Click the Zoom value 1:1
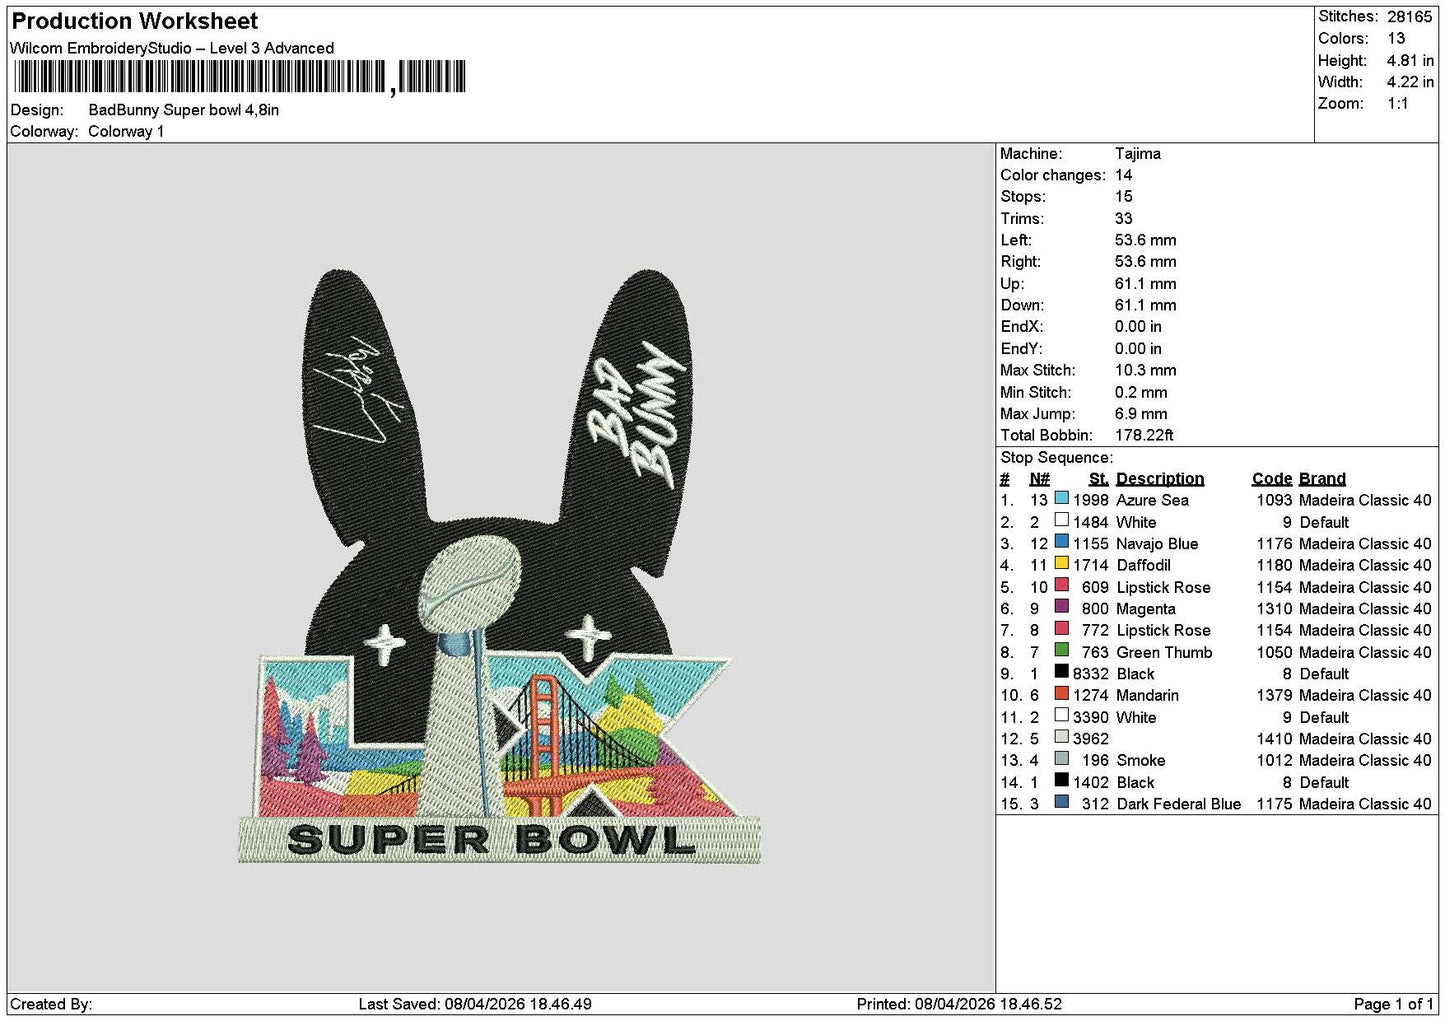 tap(1398, 104)
